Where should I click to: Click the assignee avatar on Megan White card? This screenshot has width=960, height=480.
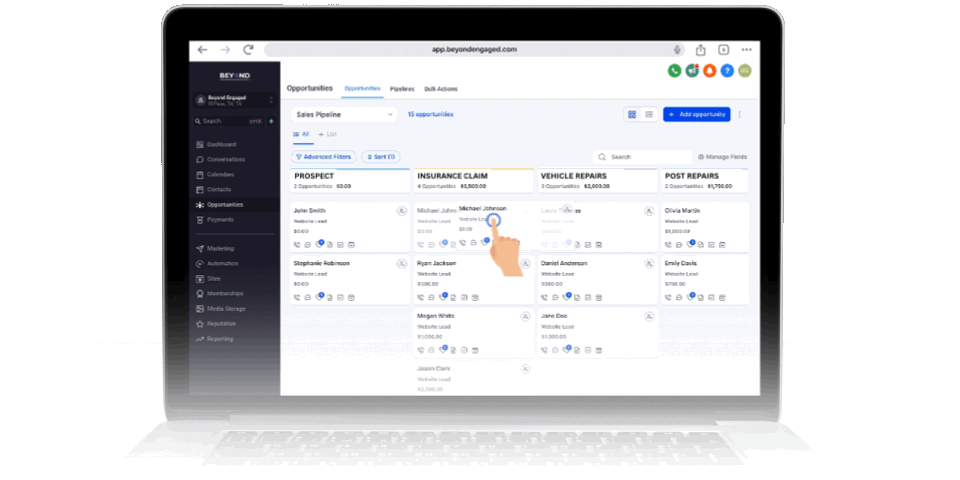point(525,317)
